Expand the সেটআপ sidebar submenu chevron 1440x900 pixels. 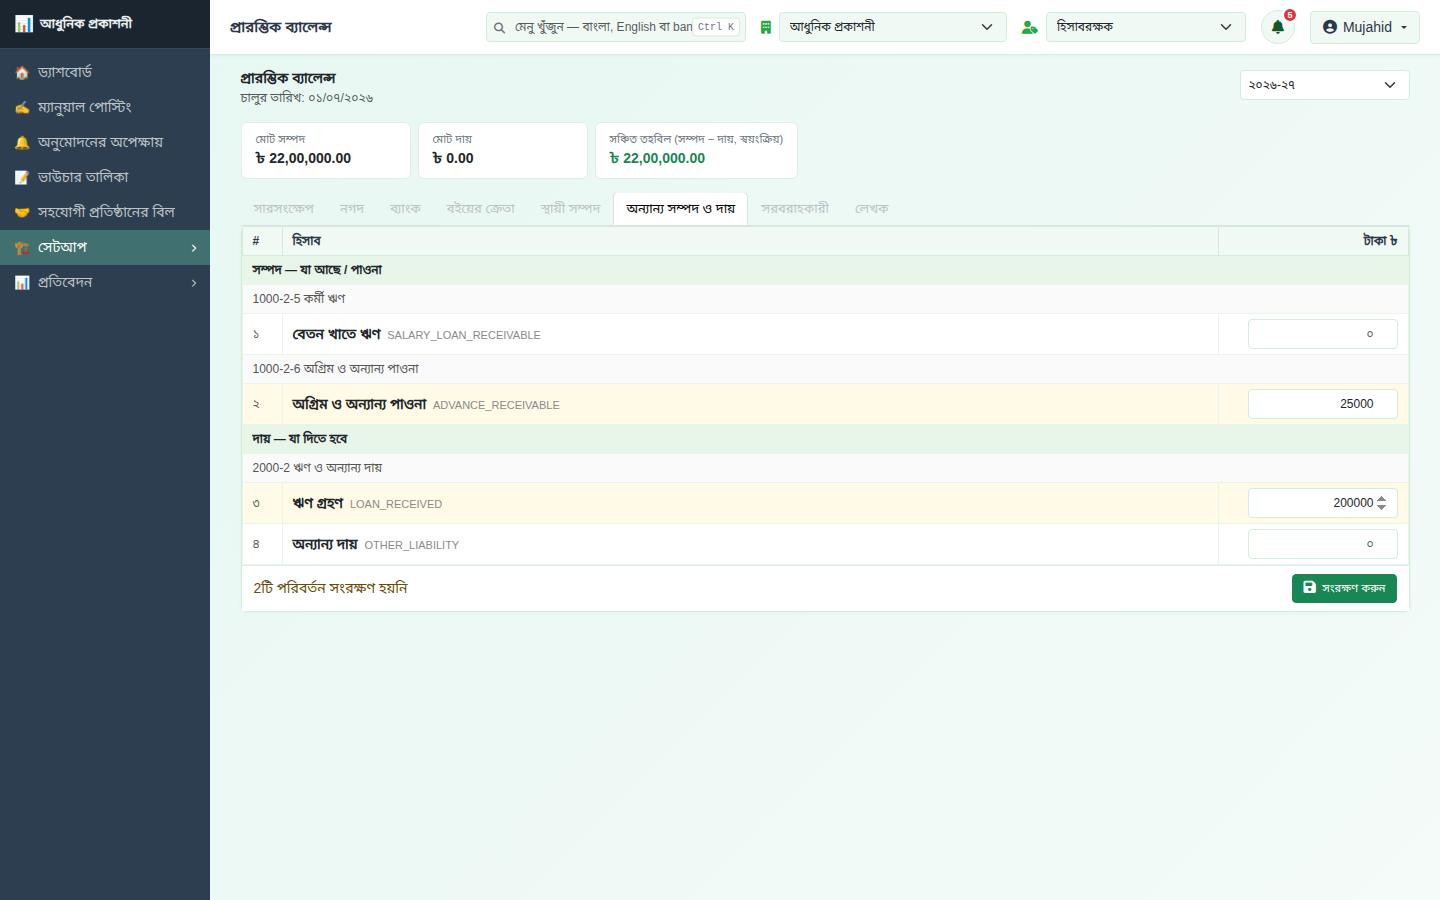(194, 248)
